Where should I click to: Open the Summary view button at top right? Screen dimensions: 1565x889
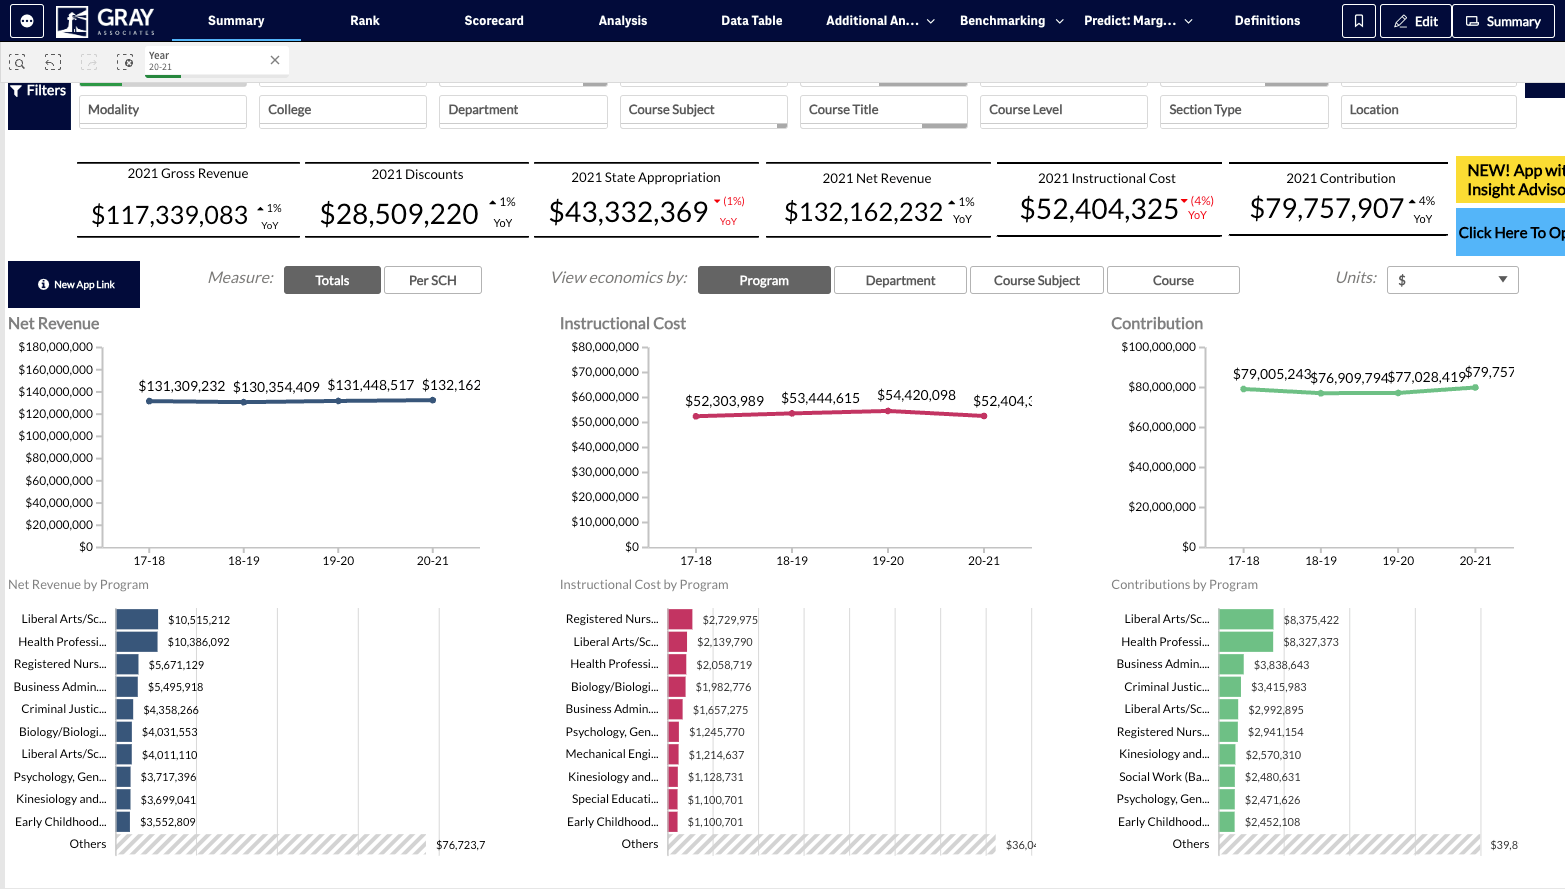(x=1503, y=21)
